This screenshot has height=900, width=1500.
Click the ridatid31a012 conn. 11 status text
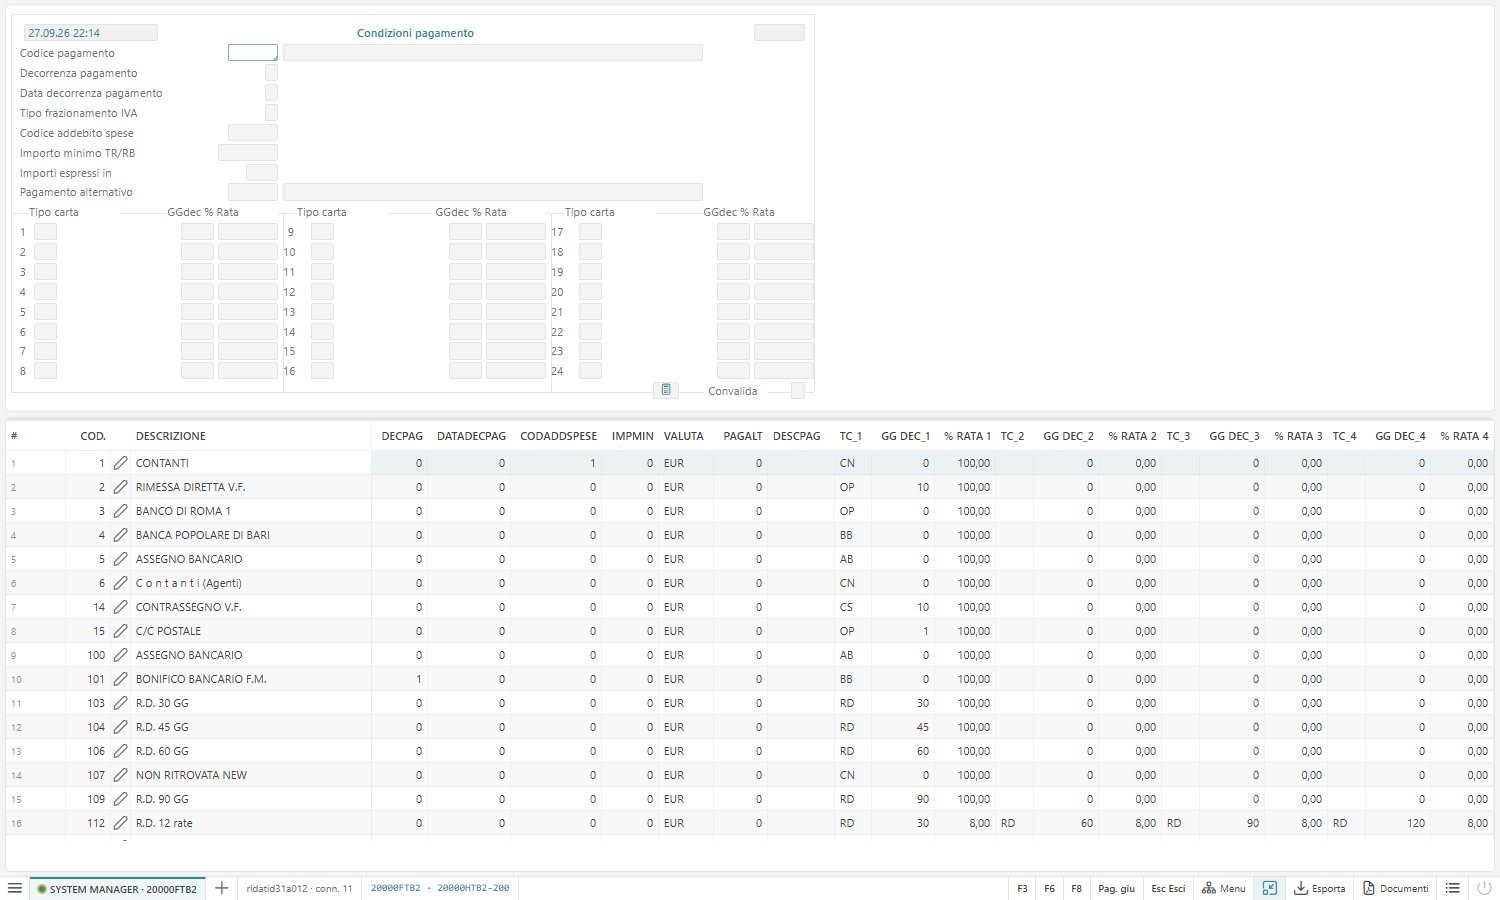click(299, 888)
